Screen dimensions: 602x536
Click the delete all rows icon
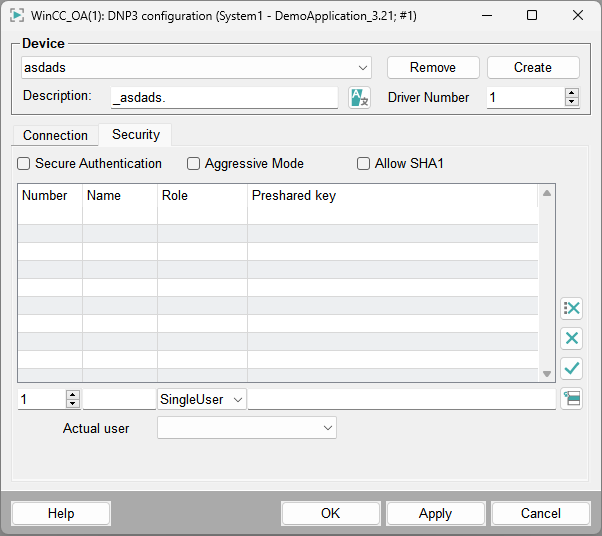[572, 308]
